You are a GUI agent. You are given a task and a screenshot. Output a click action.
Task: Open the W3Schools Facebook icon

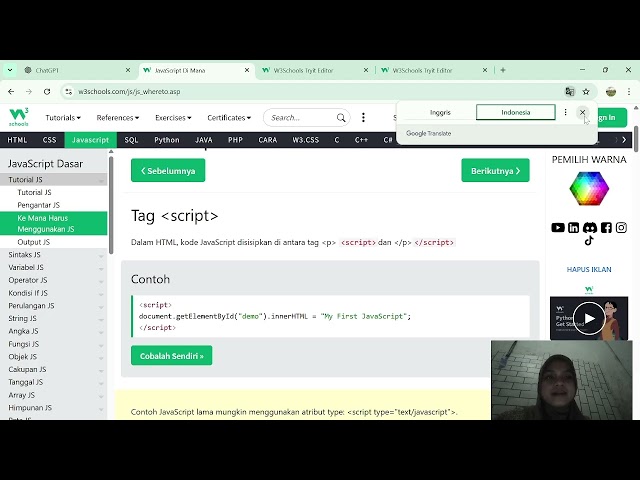[606, 227]
